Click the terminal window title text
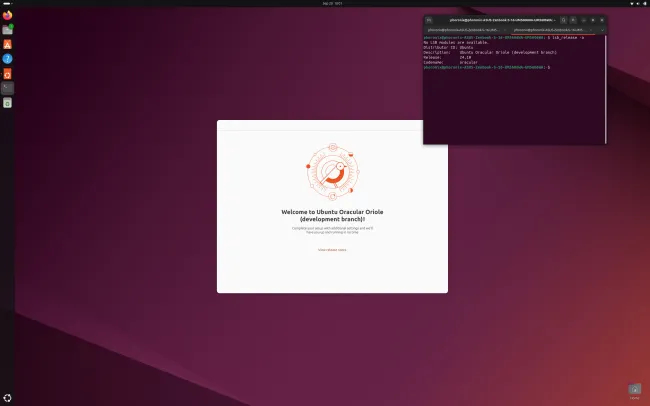 (502, 20)
